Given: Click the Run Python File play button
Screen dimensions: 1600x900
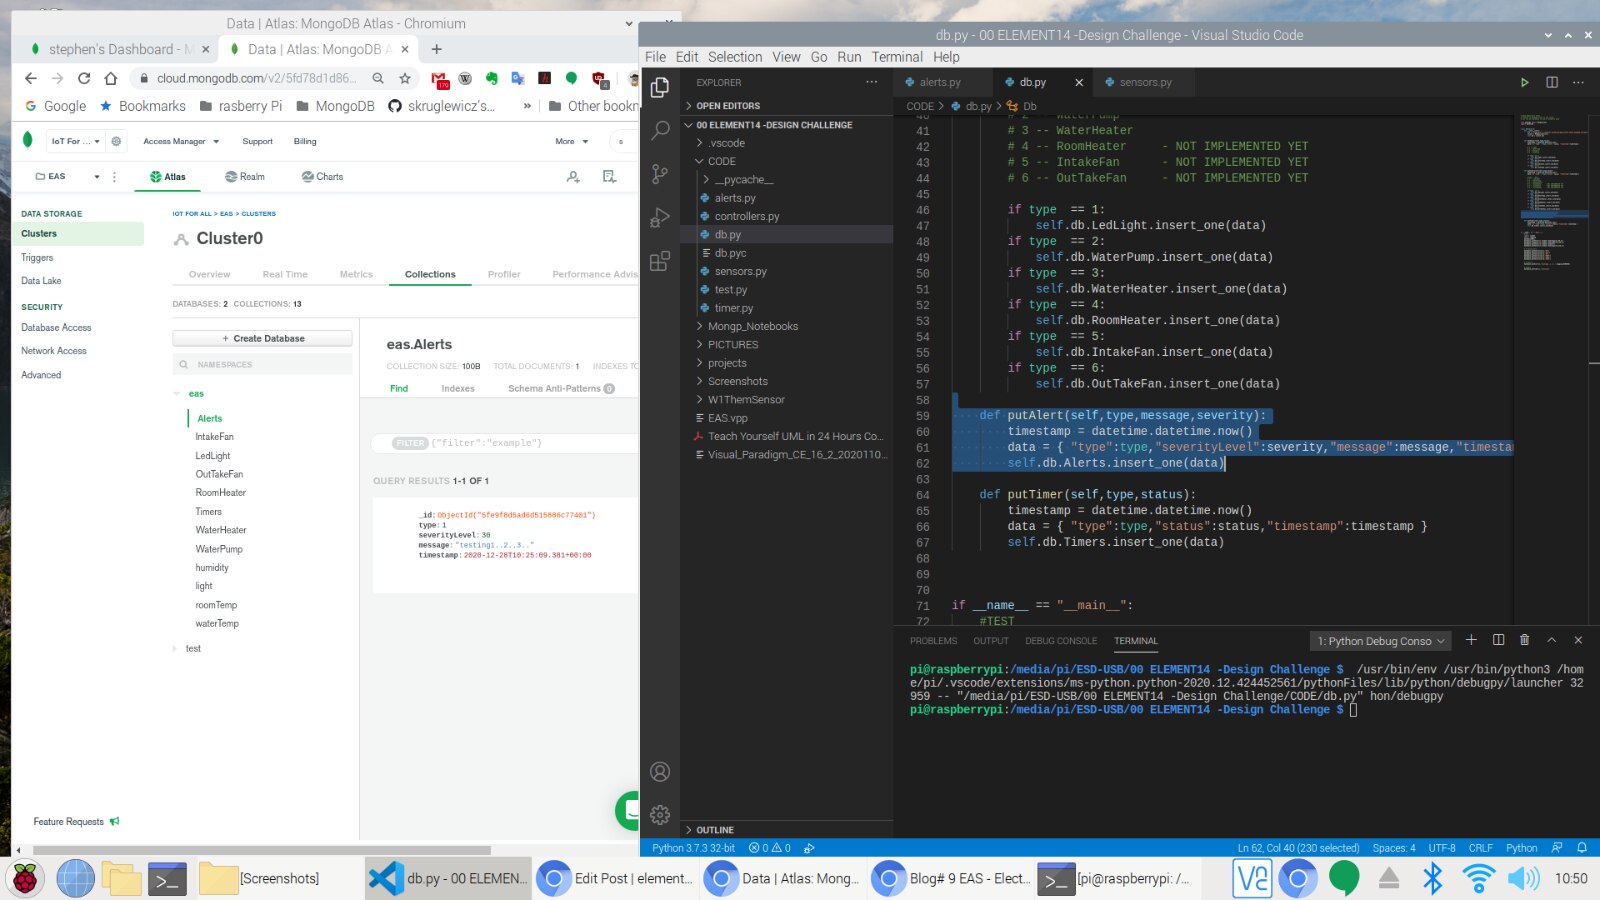Looking at the screenshot, I should coord(1525,82).
